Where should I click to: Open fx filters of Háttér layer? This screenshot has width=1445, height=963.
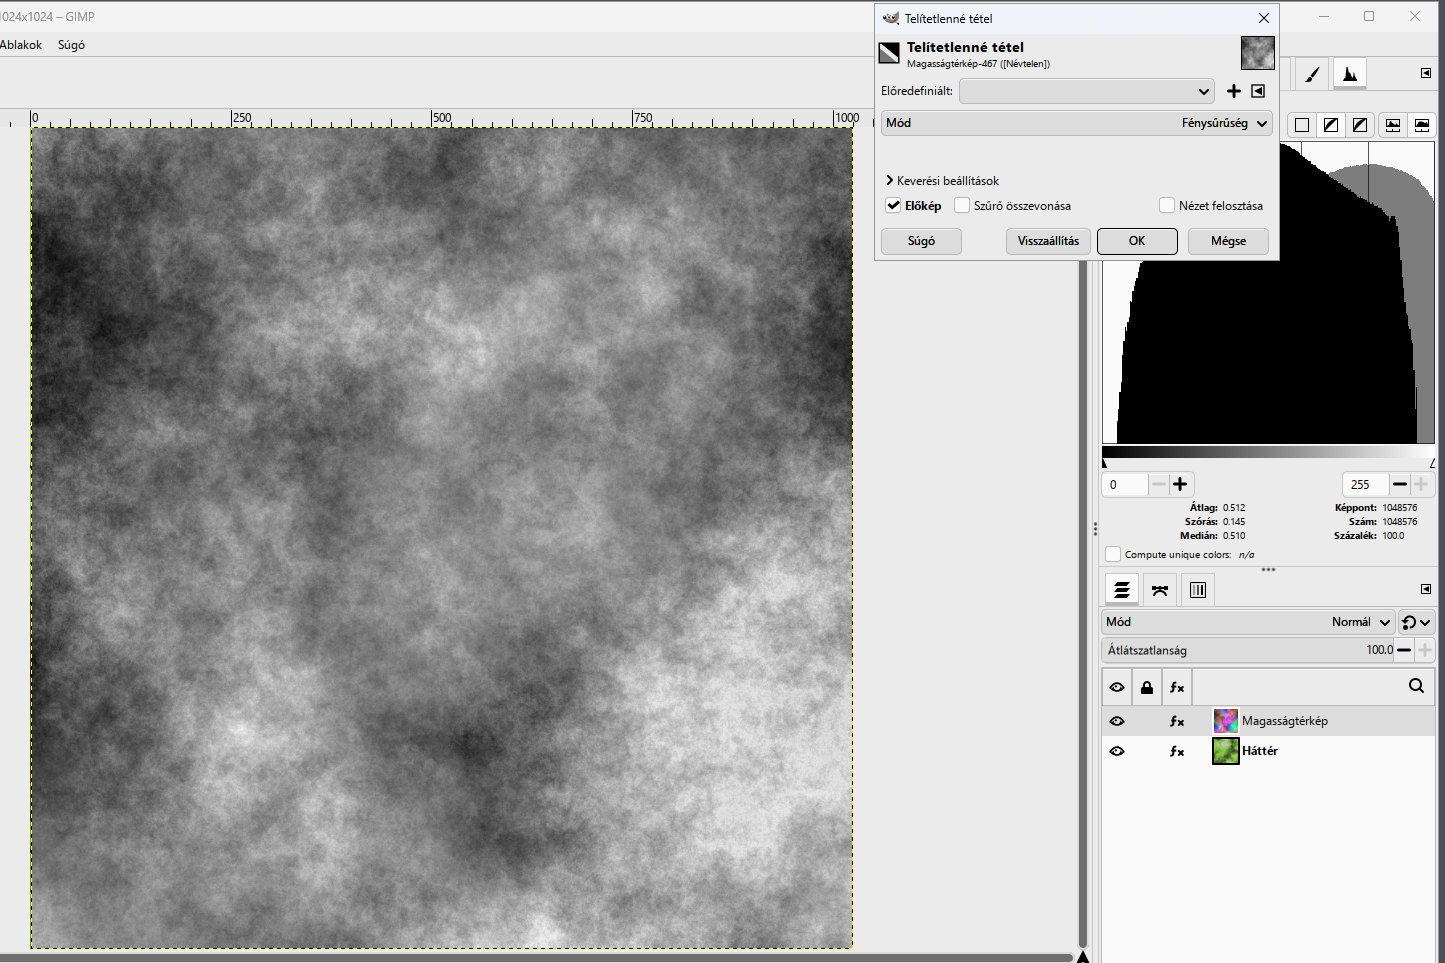click(x=1177, y=751)
